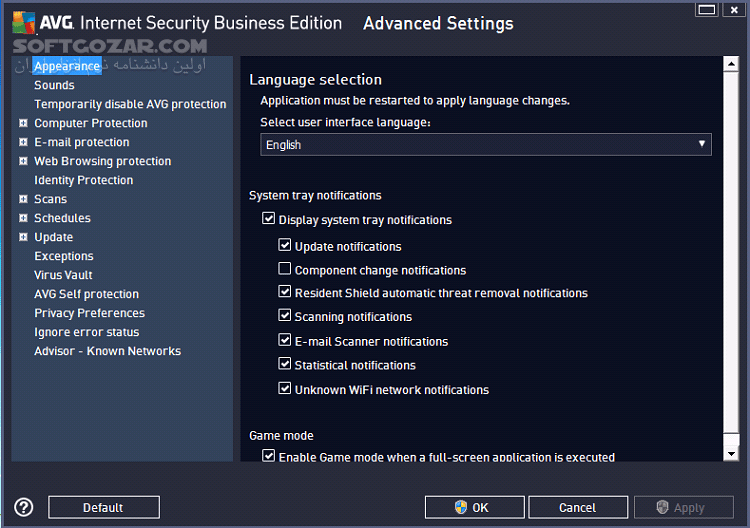
Task: Open the user interface language dropdown
Action: 485,144
